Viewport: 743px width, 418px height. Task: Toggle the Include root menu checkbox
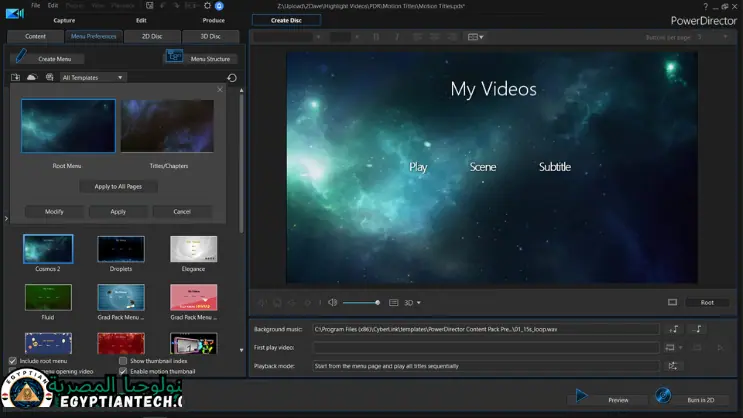click(13, 360)
